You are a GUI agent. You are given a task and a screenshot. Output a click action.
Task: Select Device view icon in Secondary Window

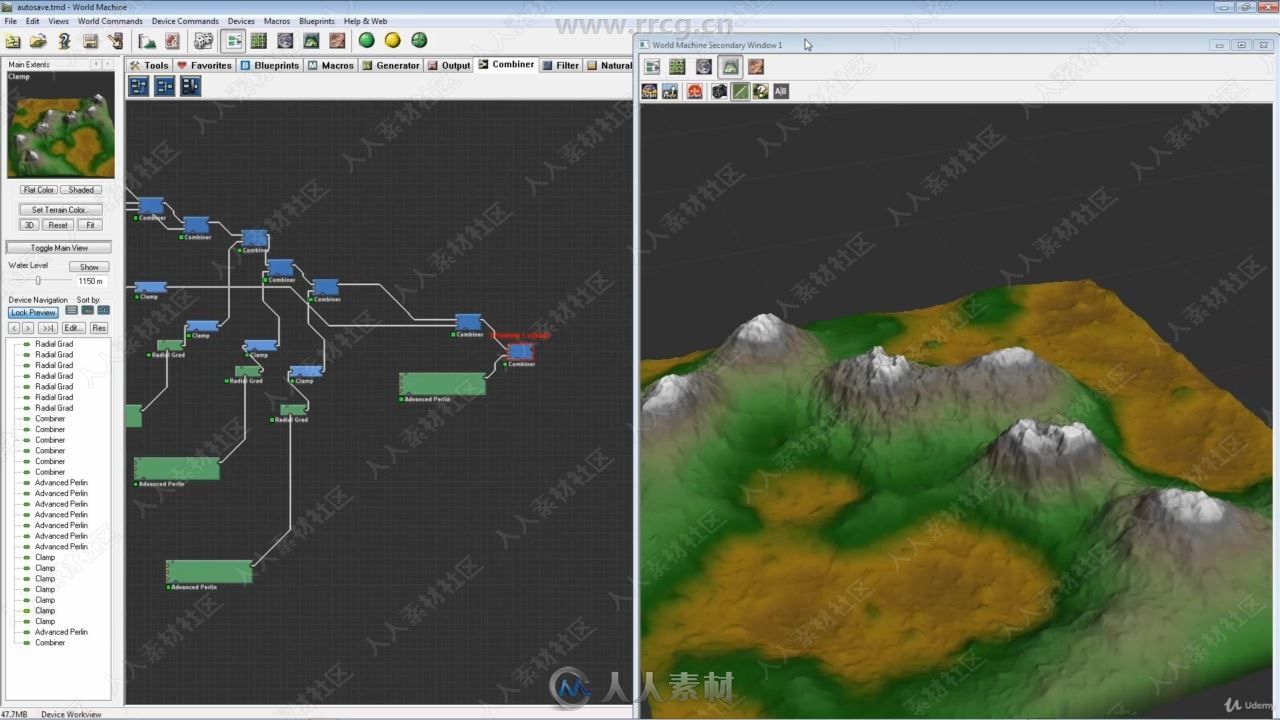(652, 67)
